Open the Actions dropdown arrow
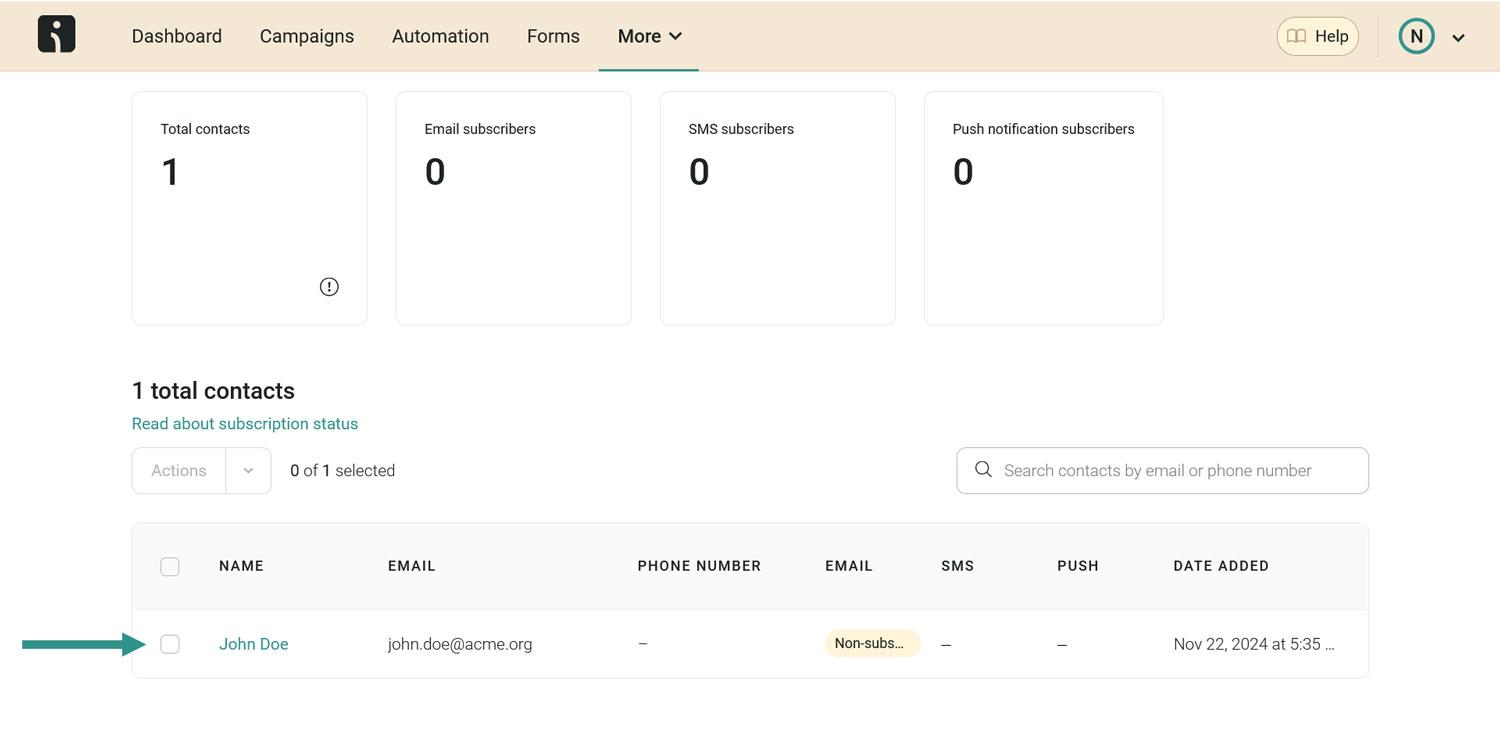The width and height of the screenshot is (1500, 743). click(x=249, y=471)
